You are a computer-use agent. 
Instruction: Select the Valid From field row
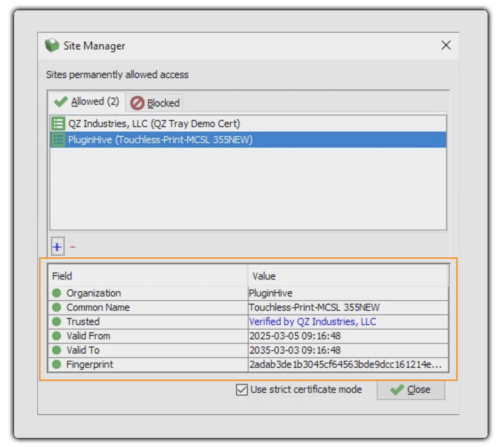[248, 336]
